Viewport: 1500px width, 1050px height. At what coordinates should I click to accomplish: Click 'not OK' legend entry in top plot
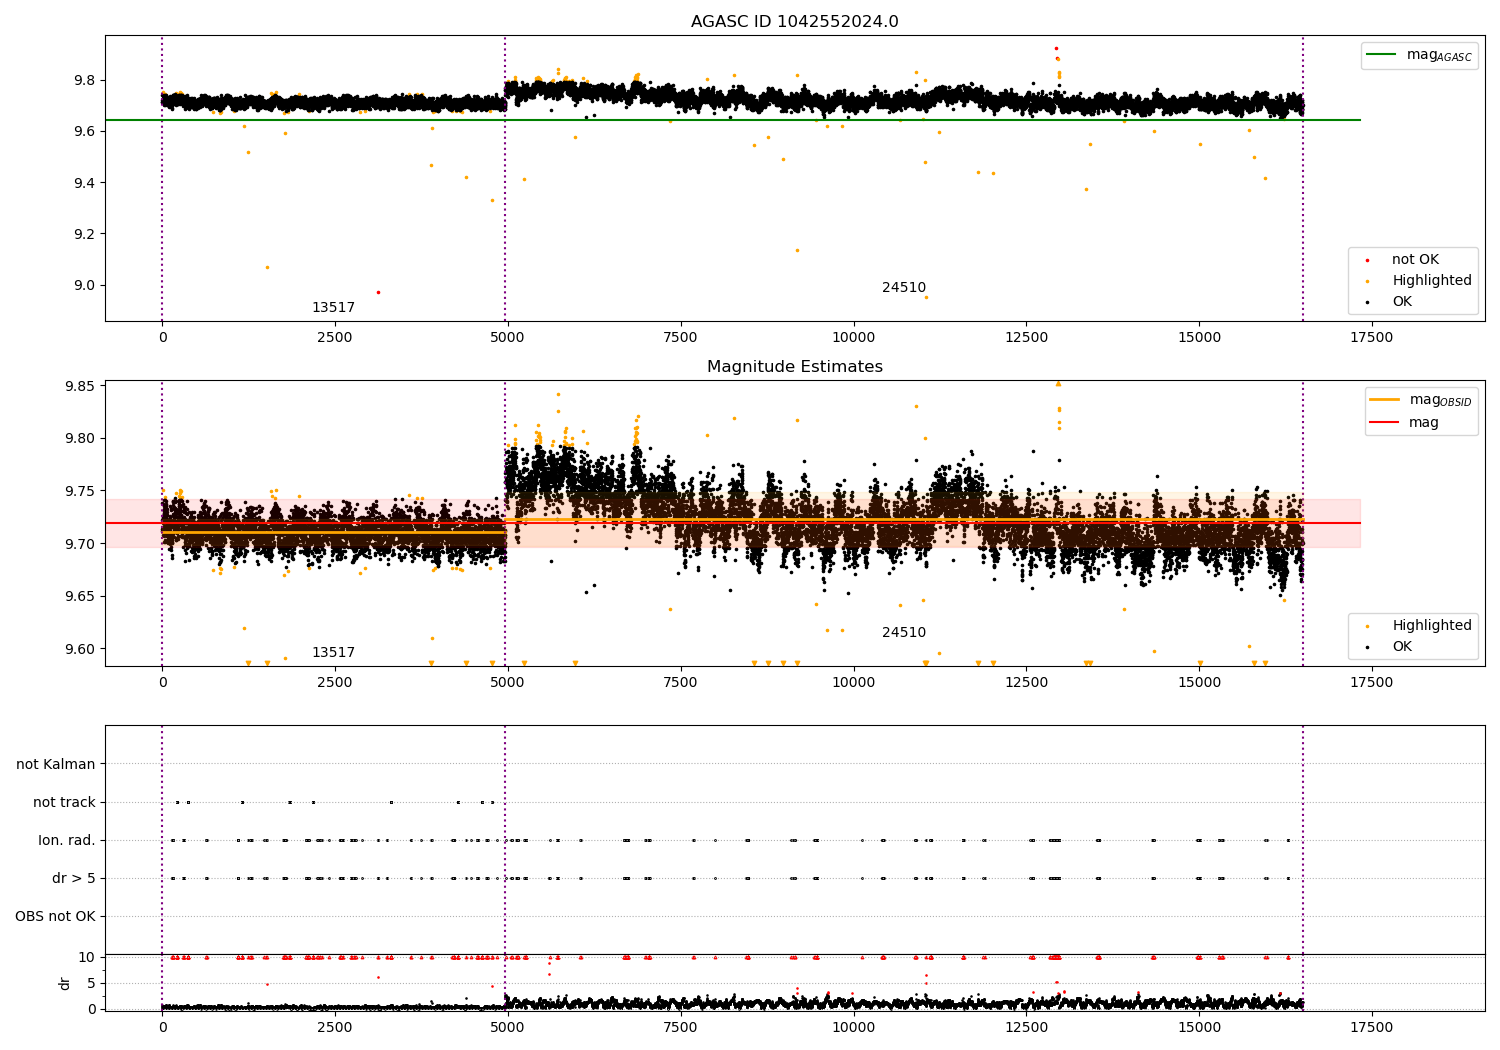(x=1415, y=260)
